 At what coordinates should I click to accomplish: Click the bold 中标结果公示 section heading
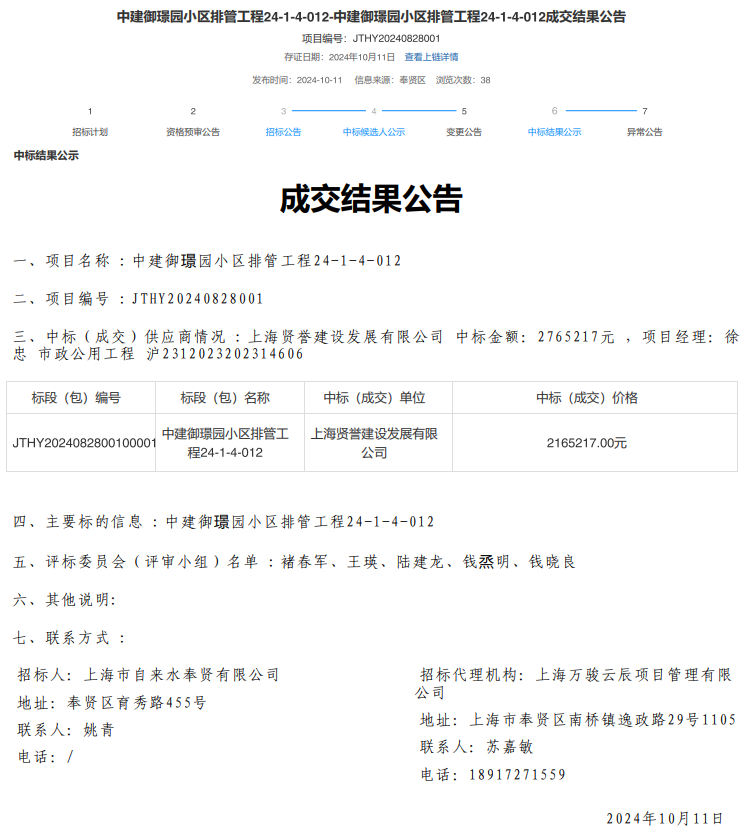click(46, 156)
